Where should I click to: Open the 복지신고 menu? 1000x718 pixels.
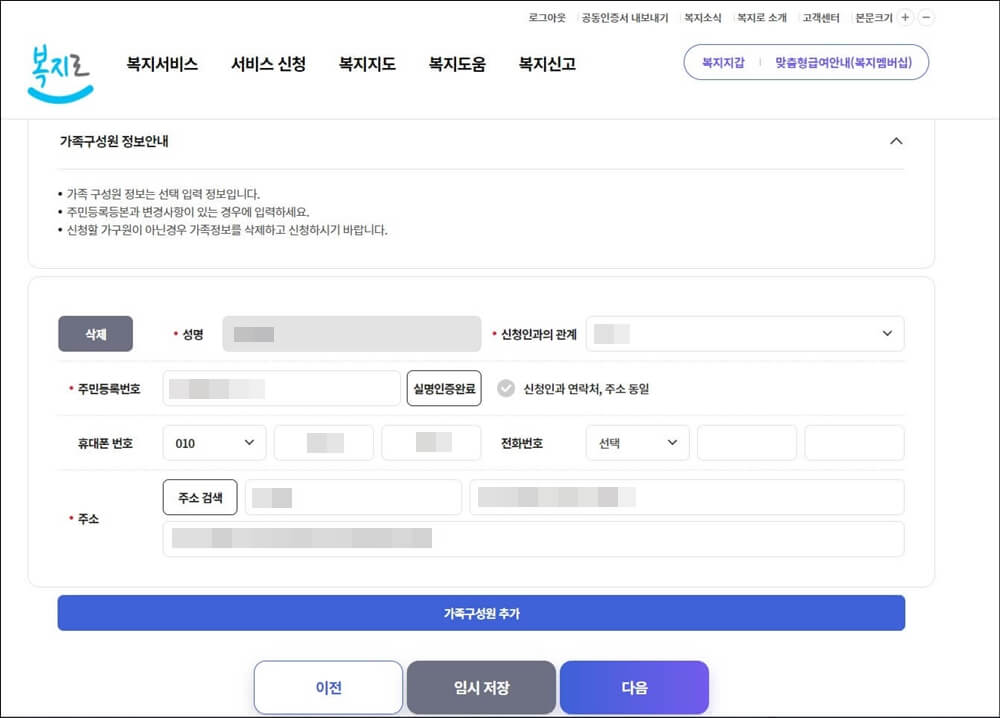[x=544, y=62]
